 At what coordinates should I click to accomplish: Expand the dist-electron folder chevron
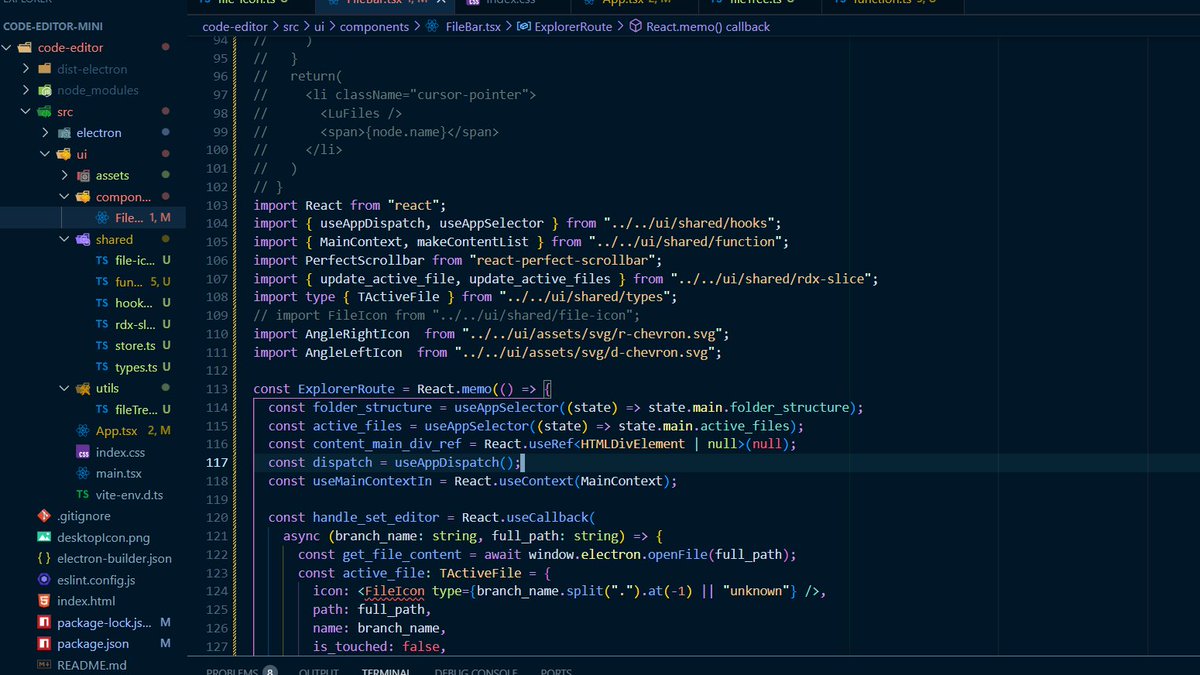[26, 69]
